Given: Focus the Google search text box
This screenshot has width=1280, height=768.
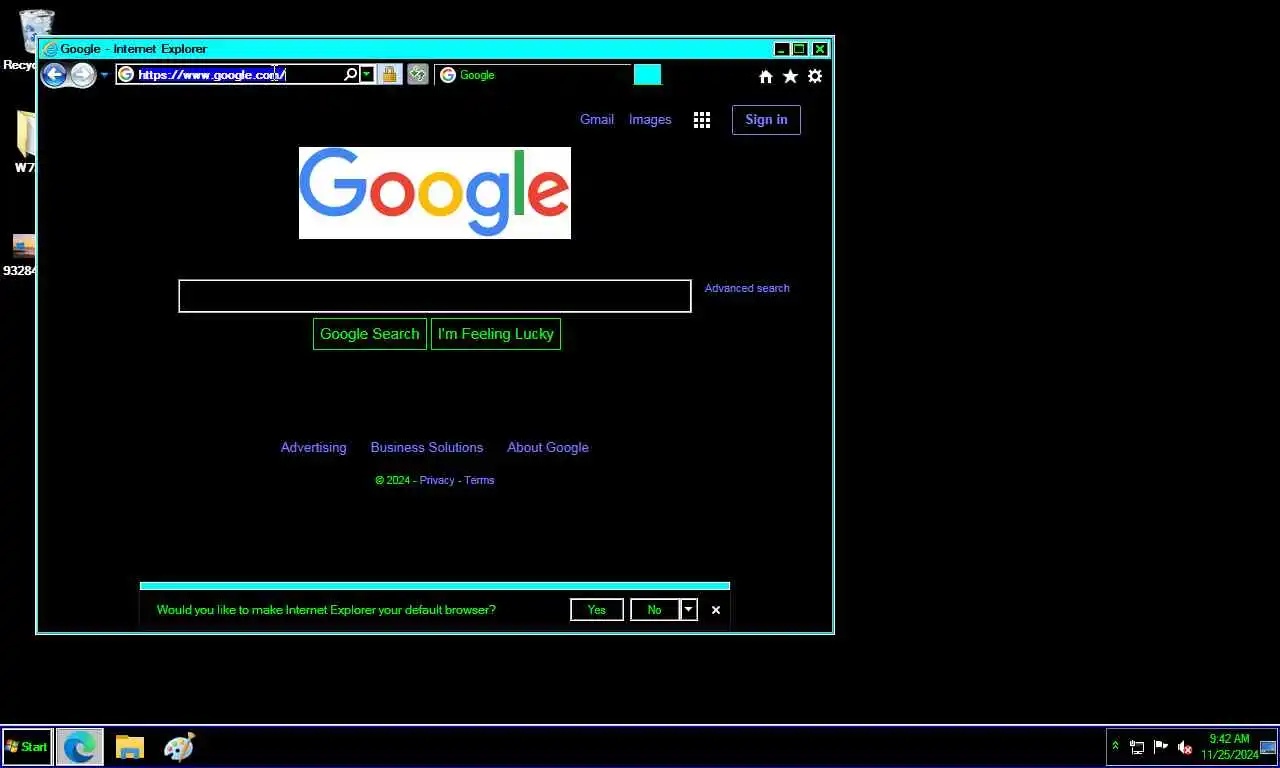Looking at the screenshot, I should (x=435, y=296).
